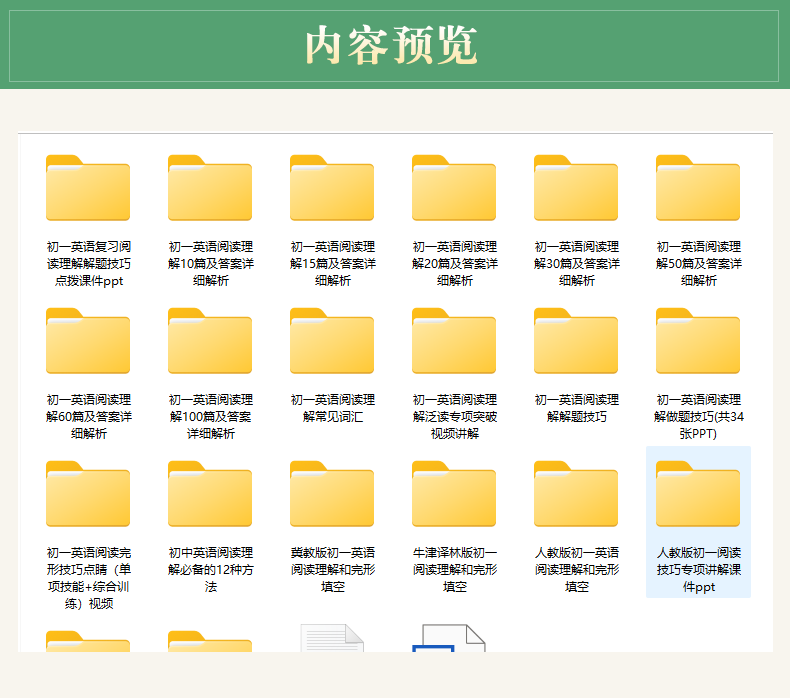Open folder 初一英语复习阅读理解解题技巧点拨课件ppt
Screen dimensions: 790x698
(88, 188)
